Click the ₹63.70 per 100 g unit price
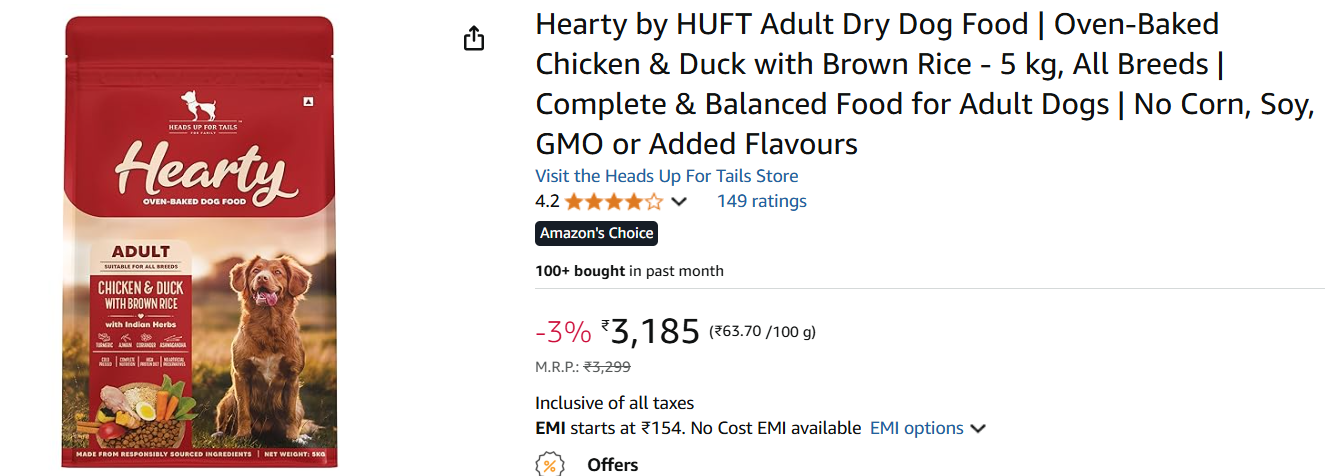Image resolution: width=1325 pixels, height=476 pixels. pyautogui.click(x=762, y=331)
